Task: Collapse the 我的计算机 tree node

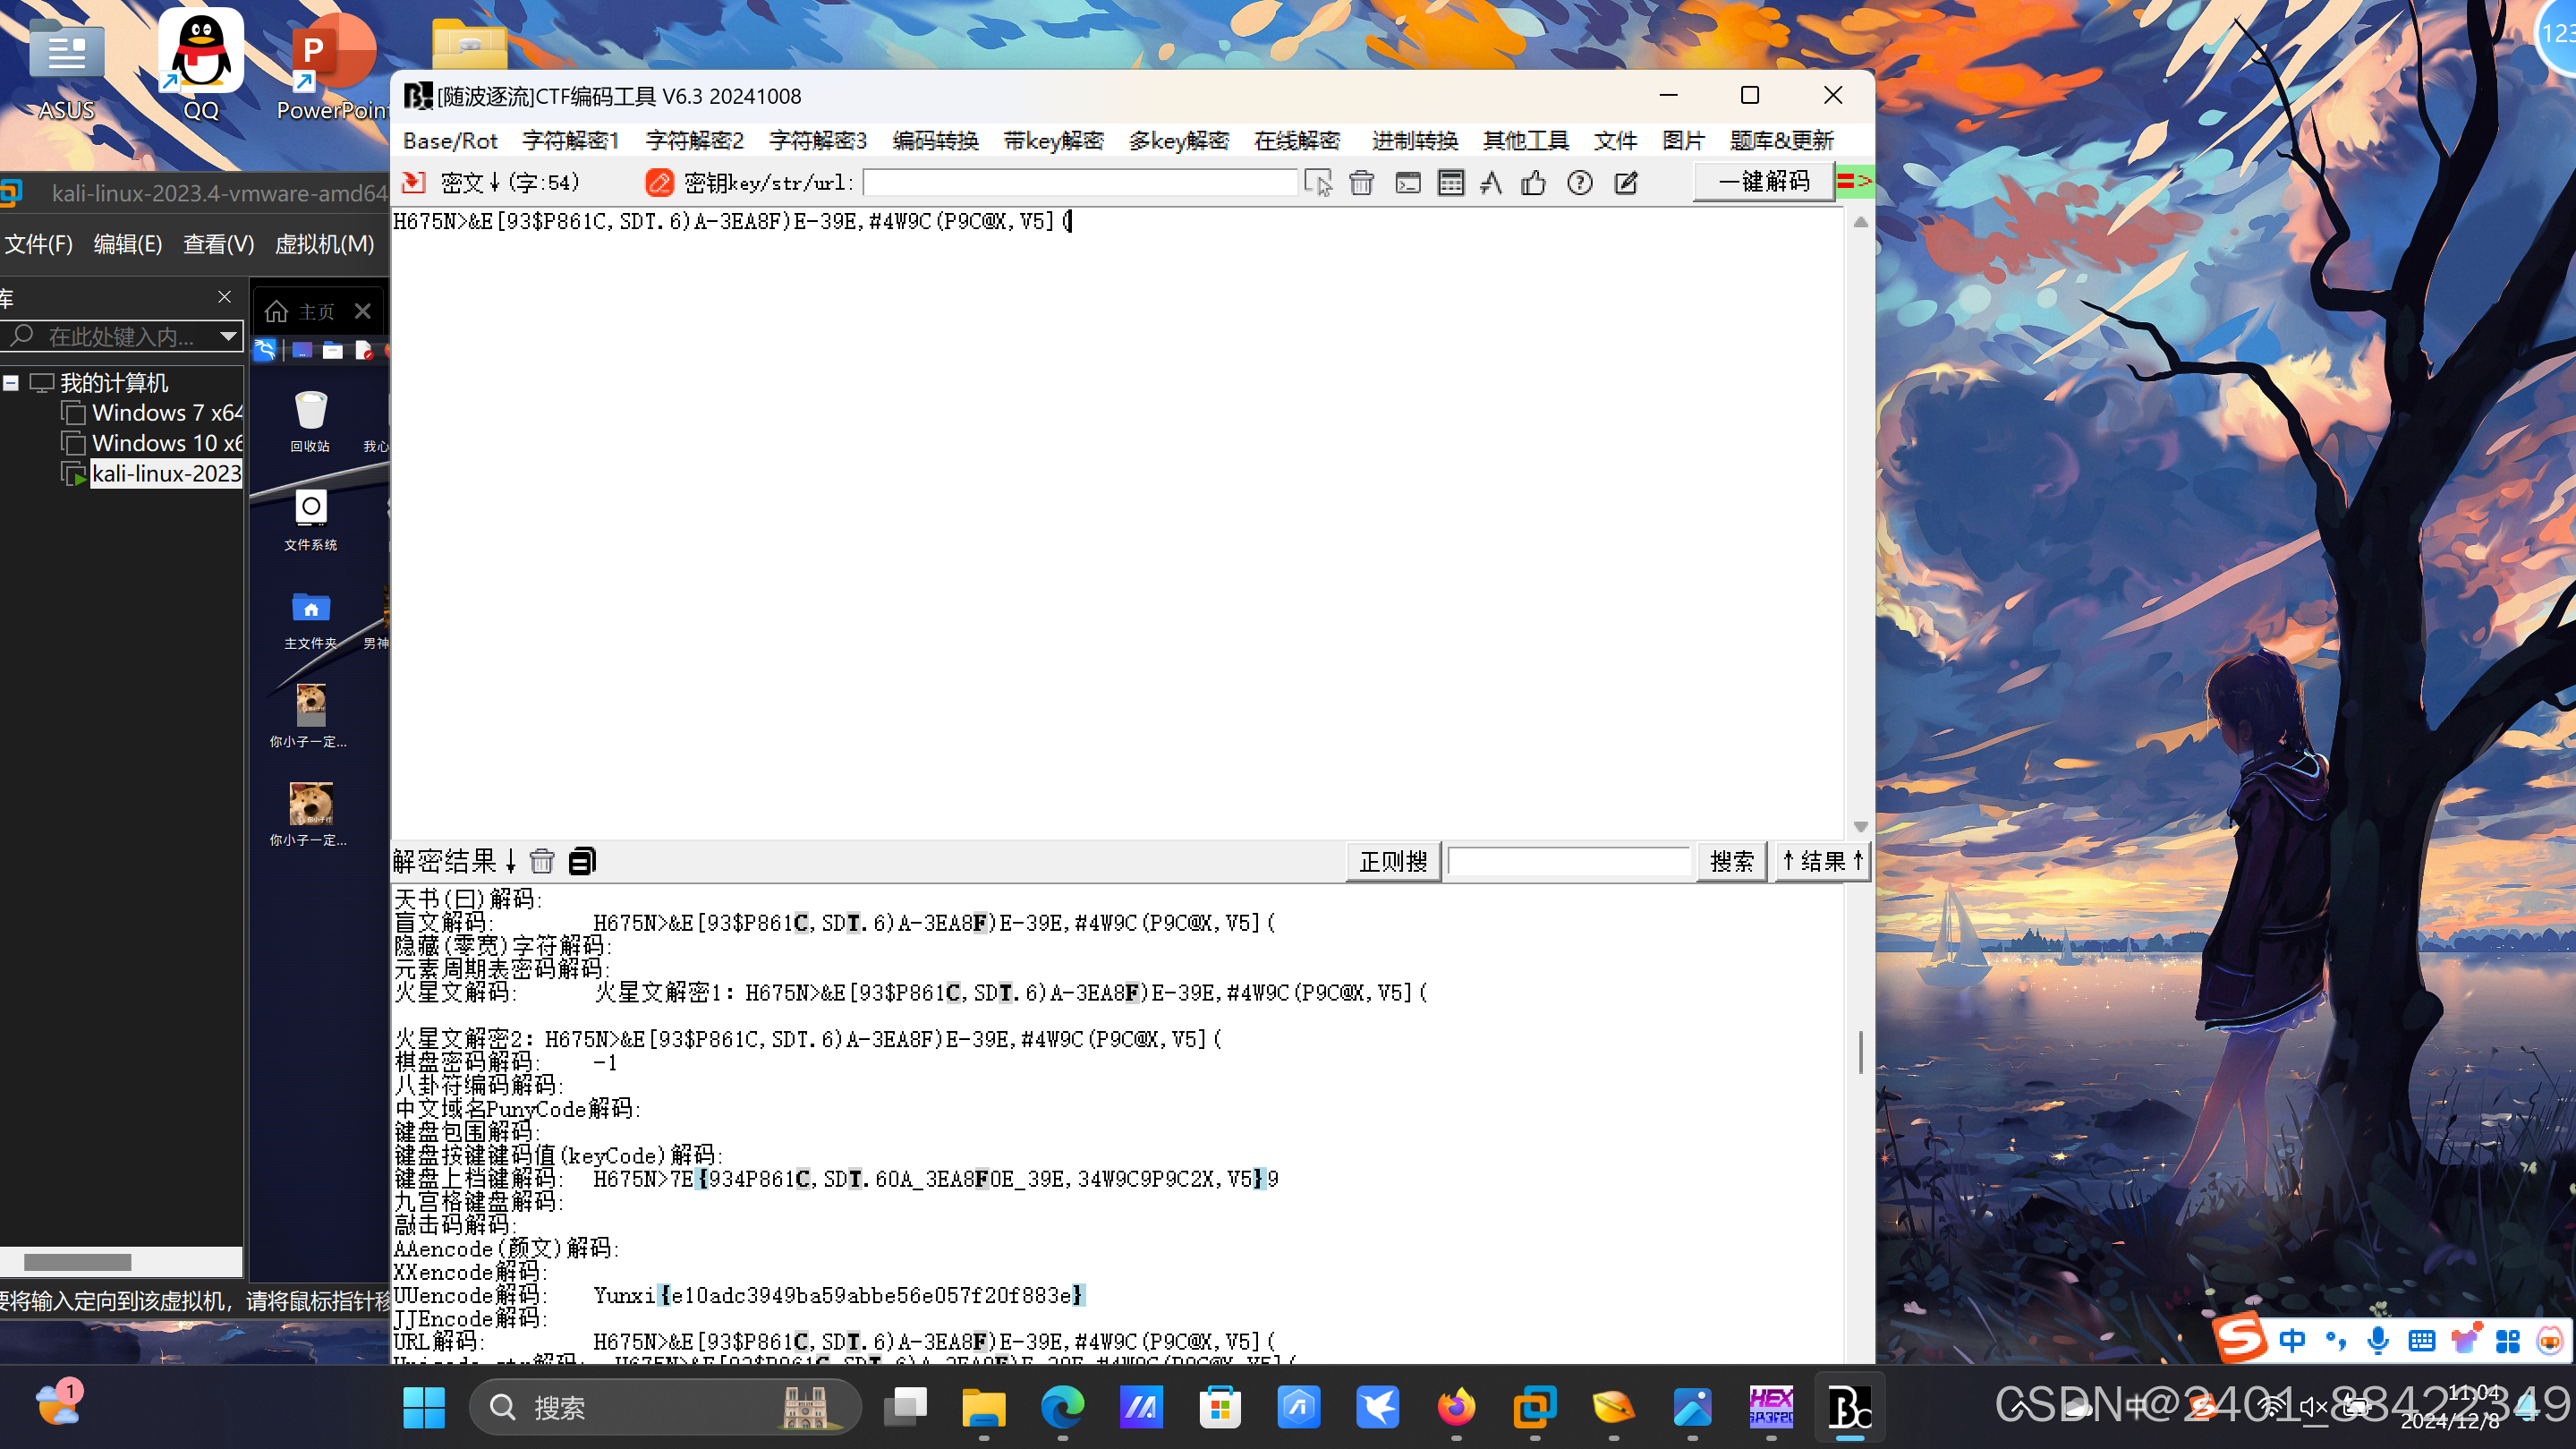Action: (x=12, y=383)
